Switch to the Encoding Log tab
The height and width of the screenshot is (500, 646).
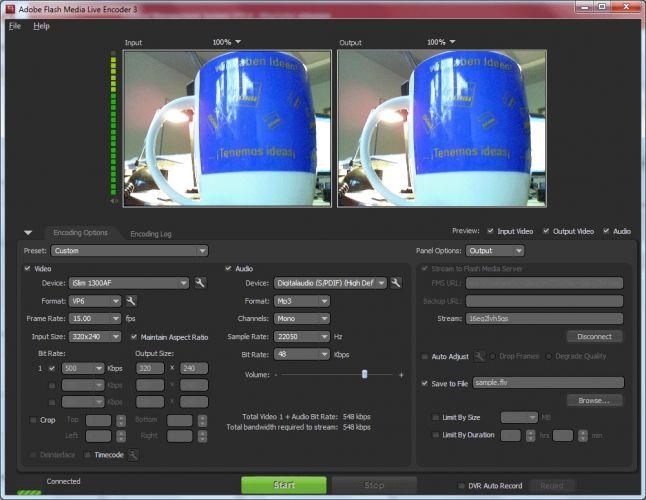[151, 234]
